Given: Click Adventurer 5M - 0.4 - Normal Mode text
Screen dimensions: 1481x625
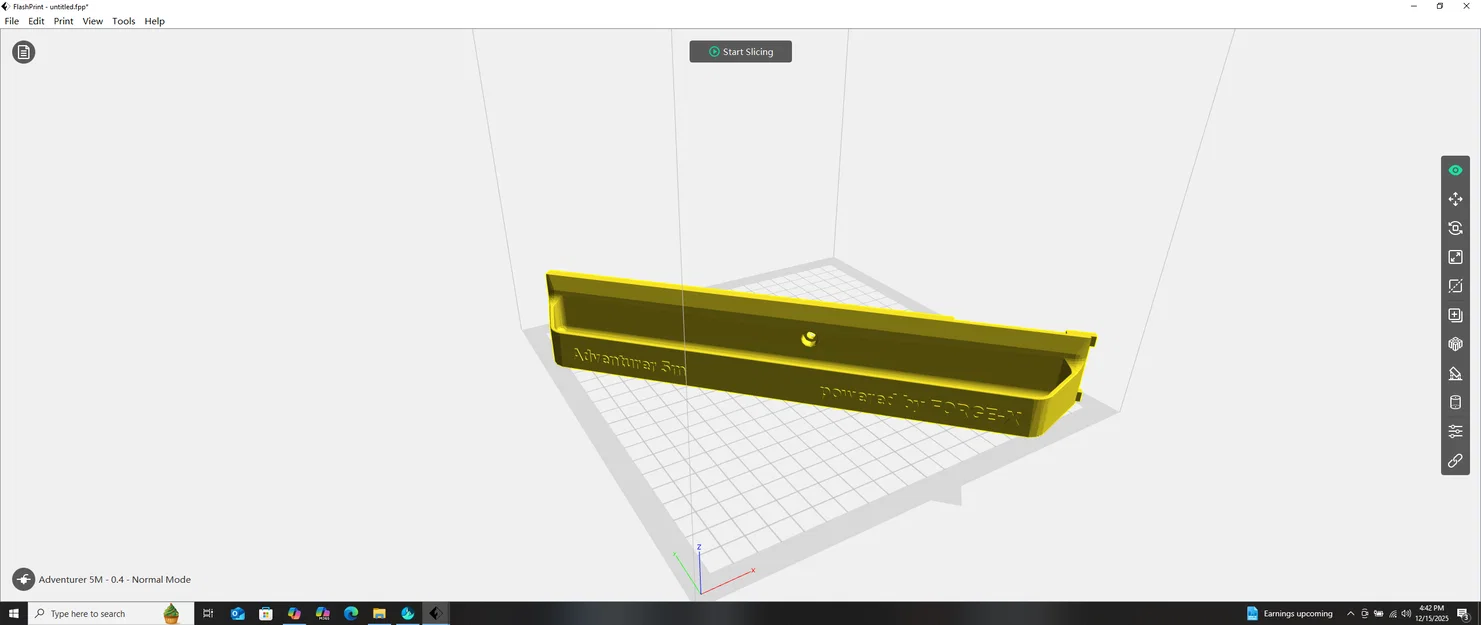Looking at the screenshot, I should point(115,580).
